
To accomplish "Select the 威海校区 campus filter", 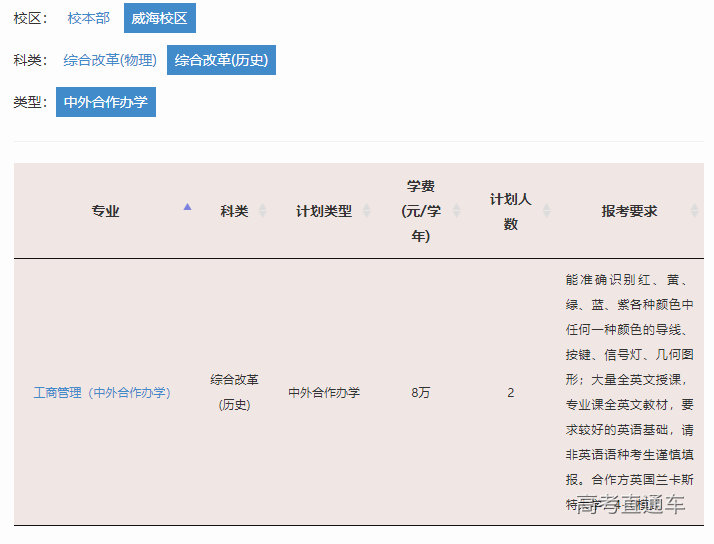I will (159, 18).
